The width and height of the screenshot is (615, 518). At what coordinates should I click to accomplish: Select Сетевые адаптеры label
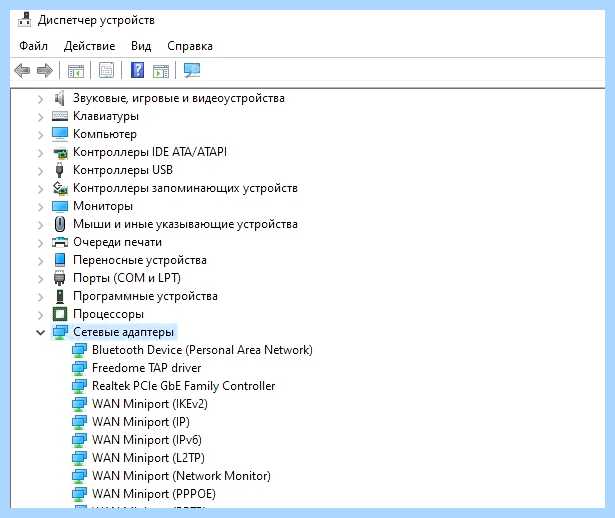pyautogui.click(x=123, y=332)
